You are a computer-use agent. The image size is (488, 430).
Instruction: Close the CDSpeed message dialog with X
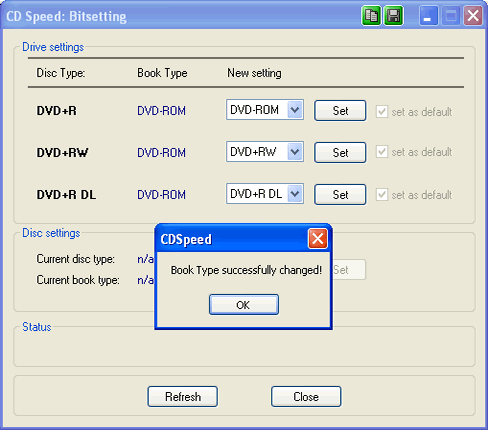click(x=317, y=239)
